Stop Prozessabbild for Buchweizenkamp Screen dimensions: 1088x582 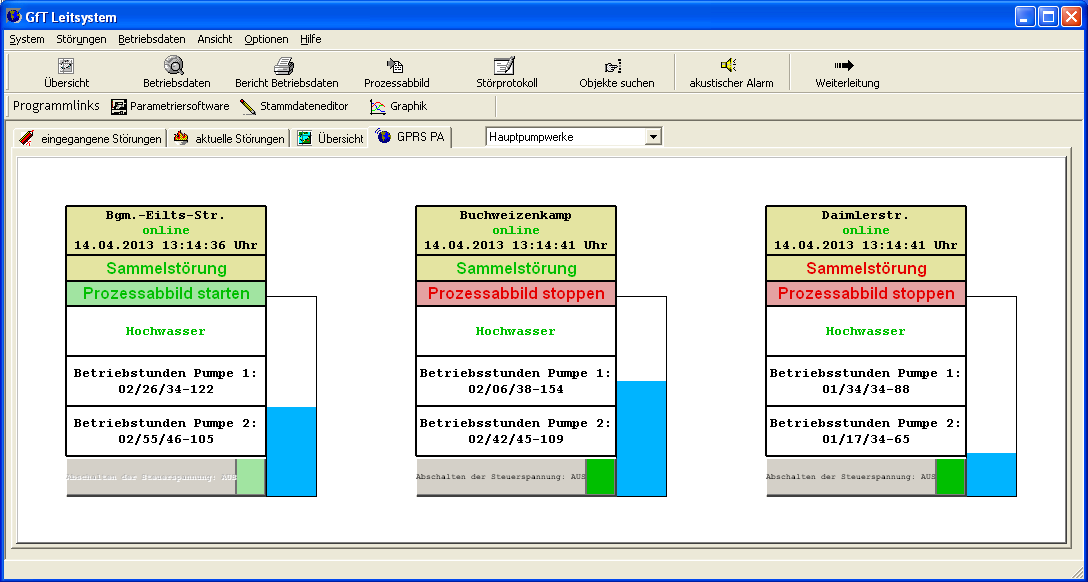click(x=516, y=294)
